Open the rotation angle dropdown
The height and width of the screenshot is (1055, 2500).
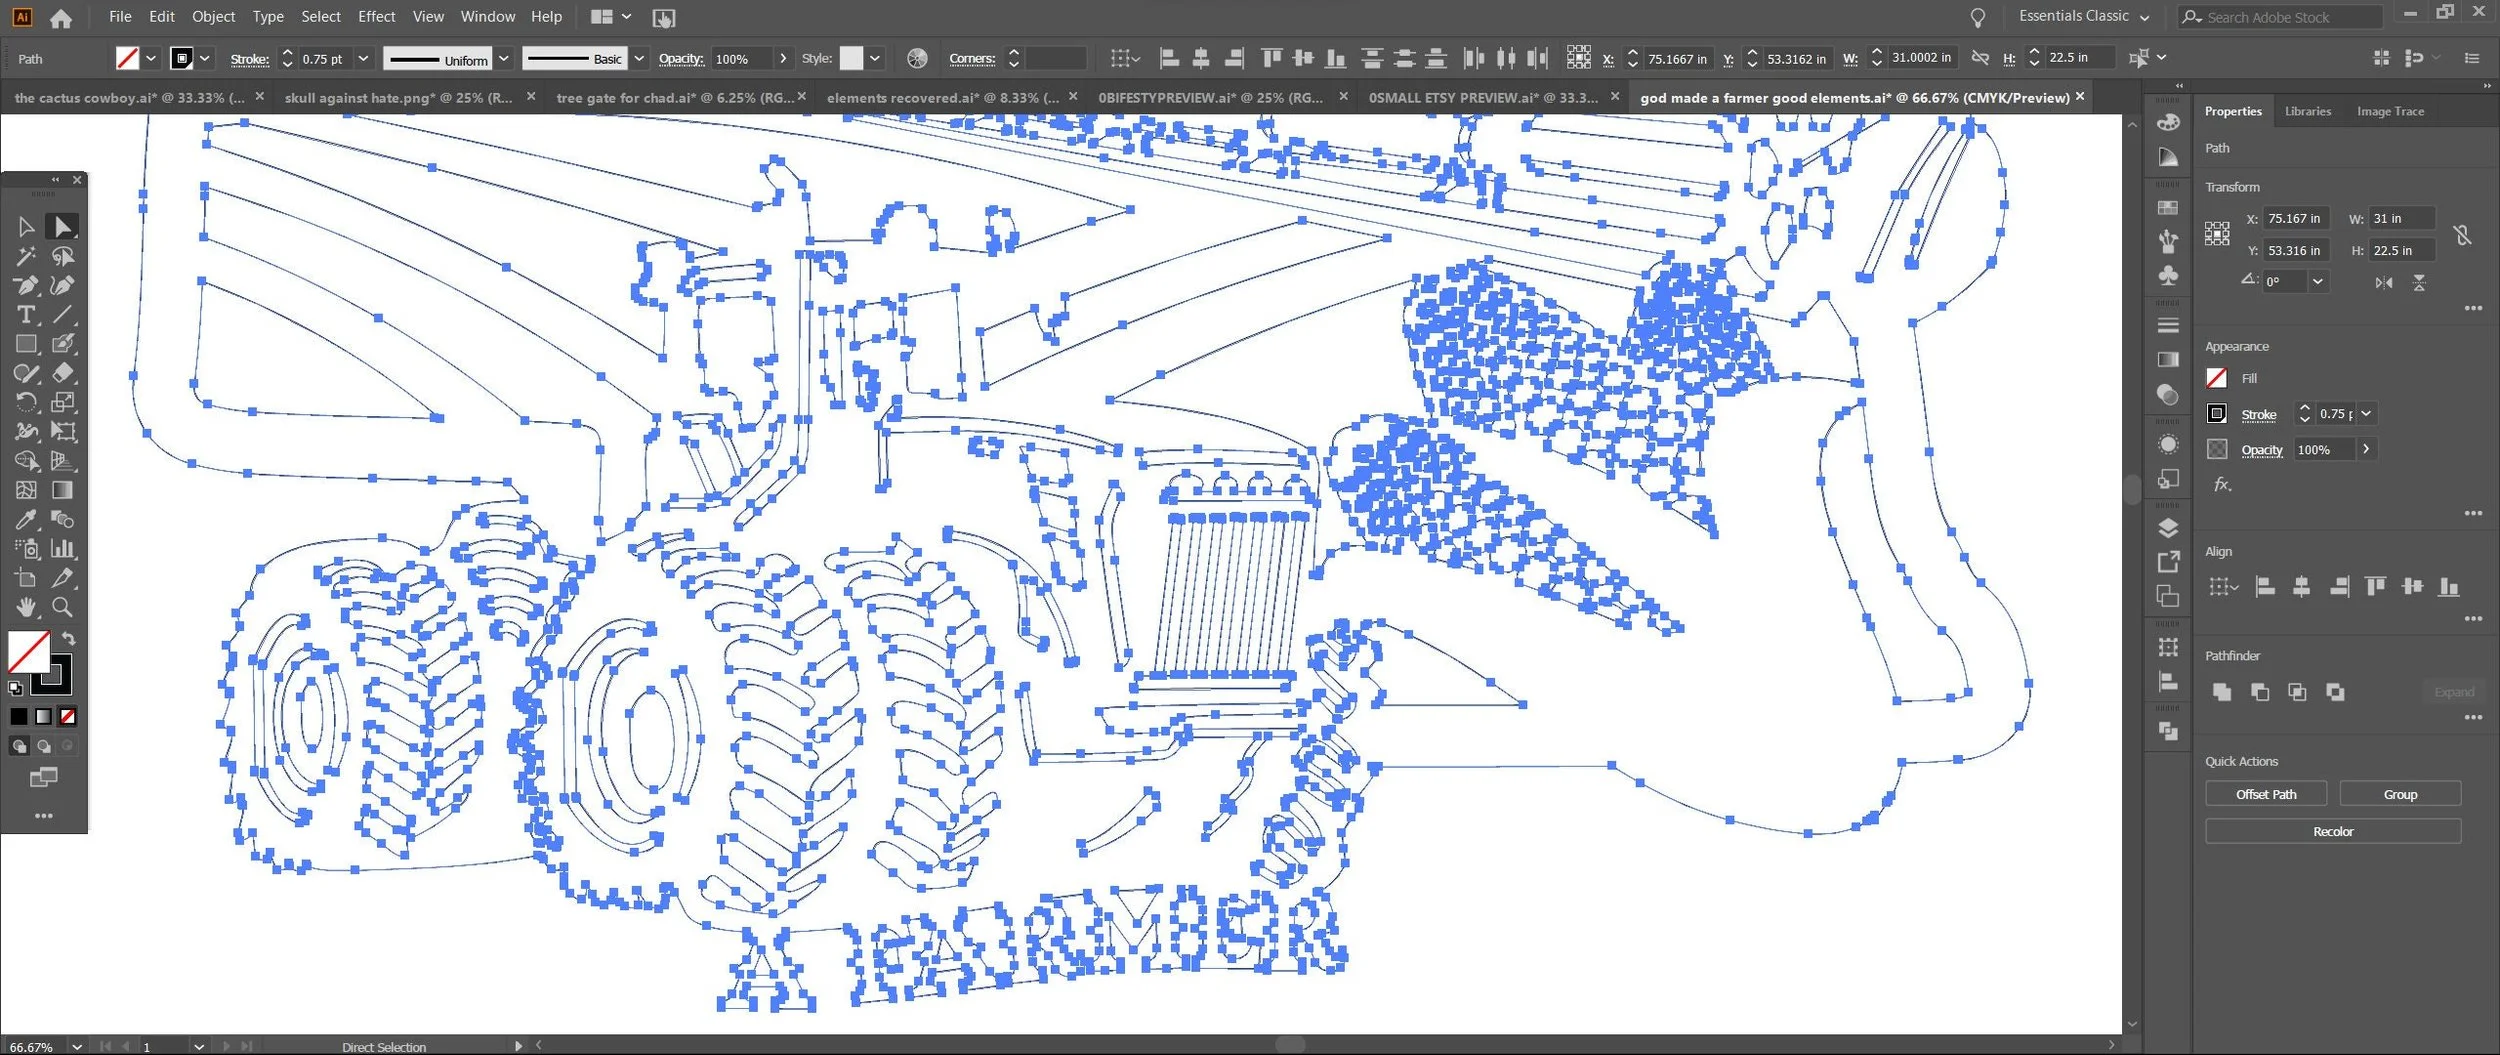(2317, 282)
